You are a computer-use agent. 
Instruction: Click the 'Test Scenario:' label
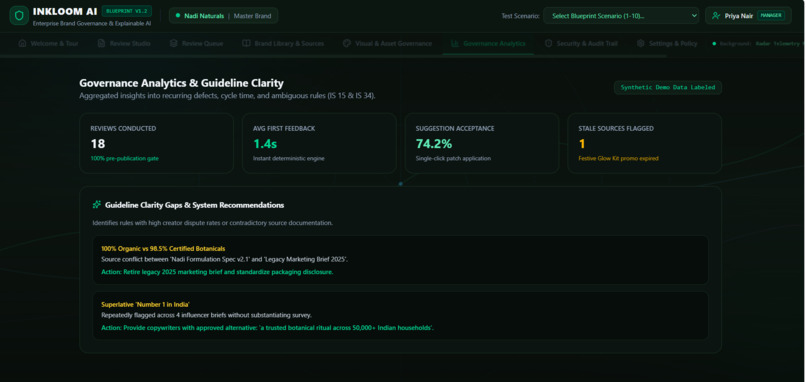[520, 16]
